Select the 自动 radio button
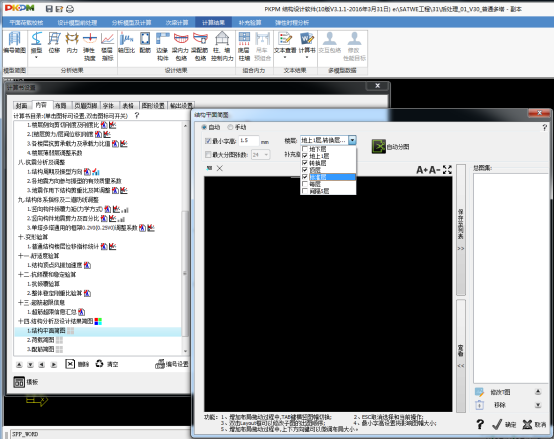This screenshot has width=554, height=440. (204, 127)
